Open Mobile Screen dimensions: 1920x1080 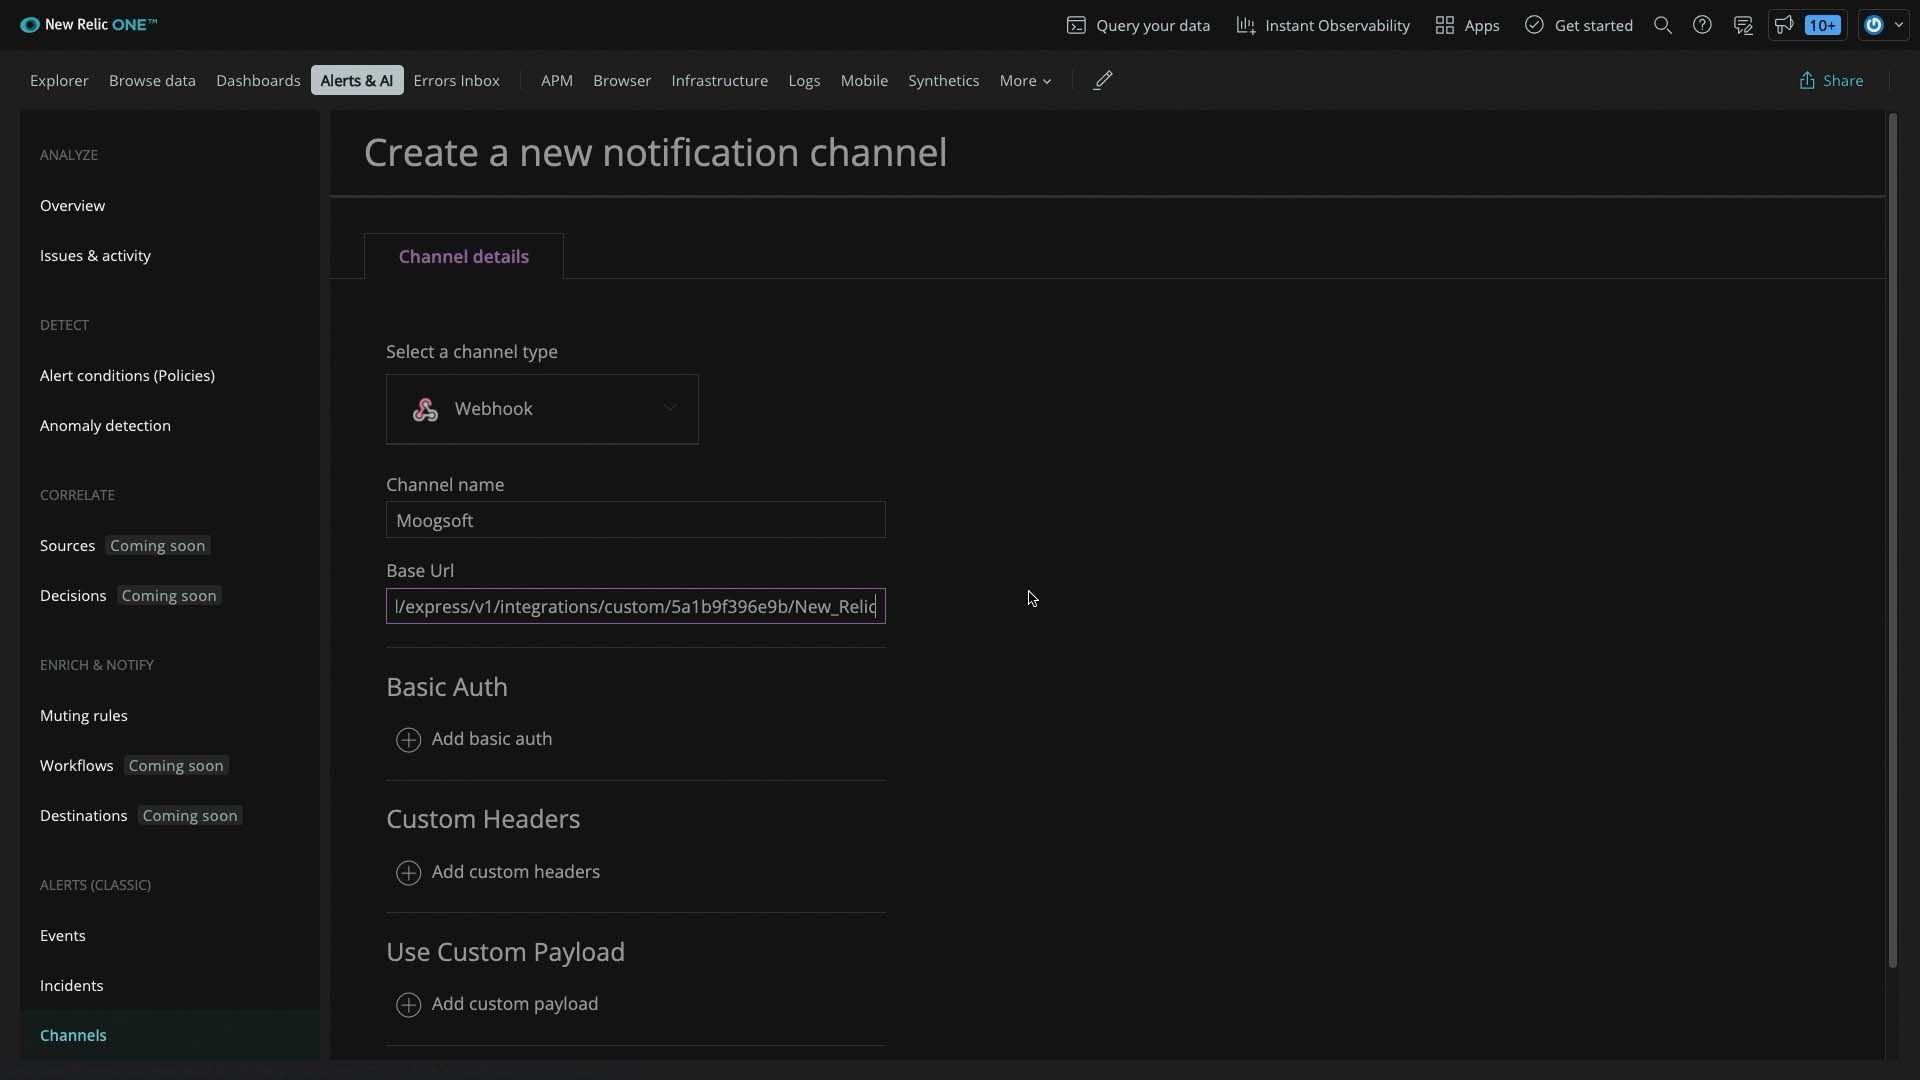click(x=864, y=80)
